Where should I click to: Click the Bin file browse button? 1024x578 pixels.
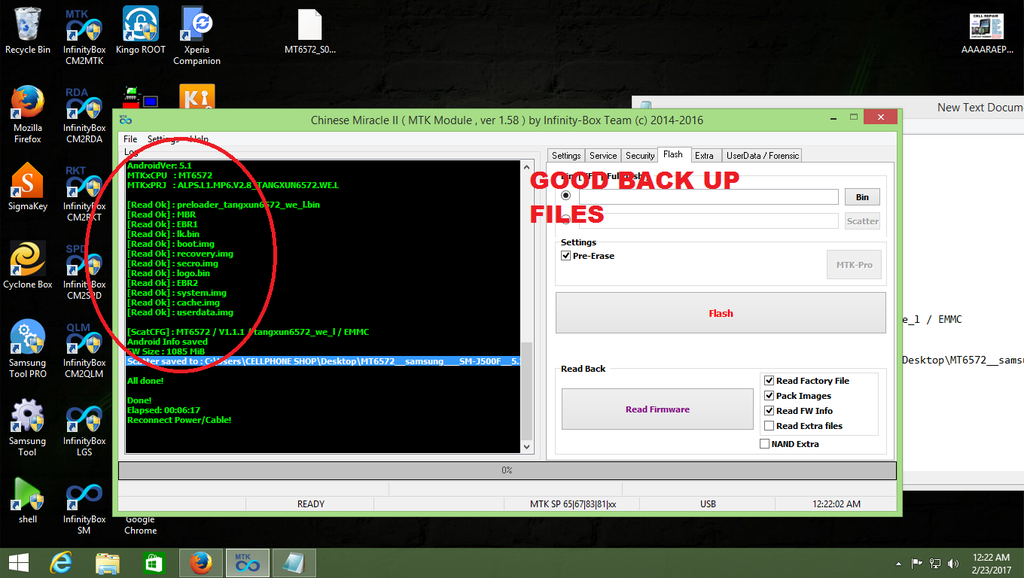(862, 197)
